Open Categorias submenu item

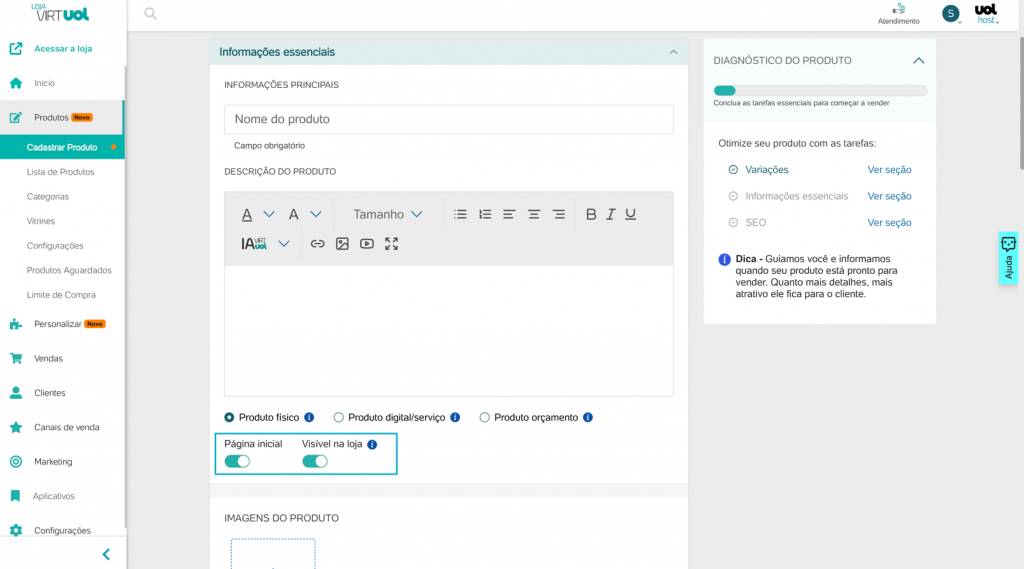coord(48,197)
